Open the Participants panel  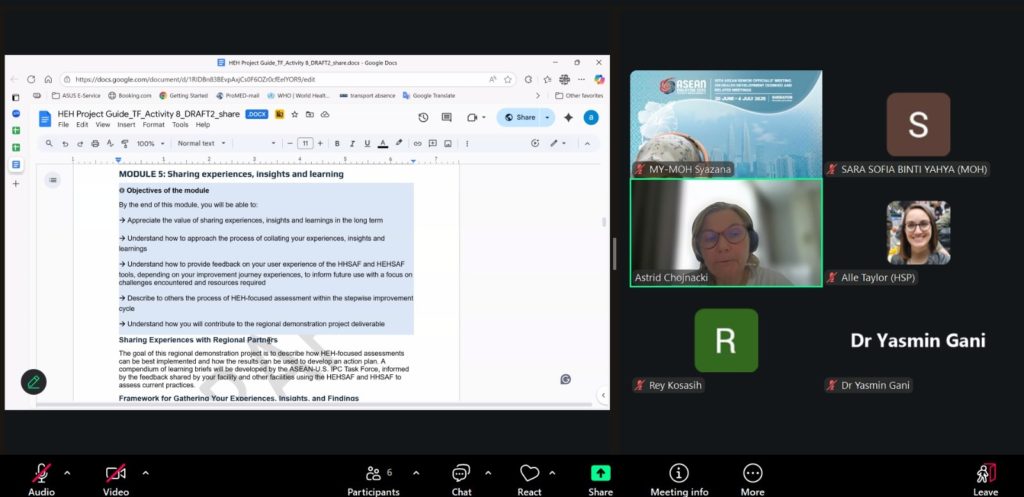point(373,473)
